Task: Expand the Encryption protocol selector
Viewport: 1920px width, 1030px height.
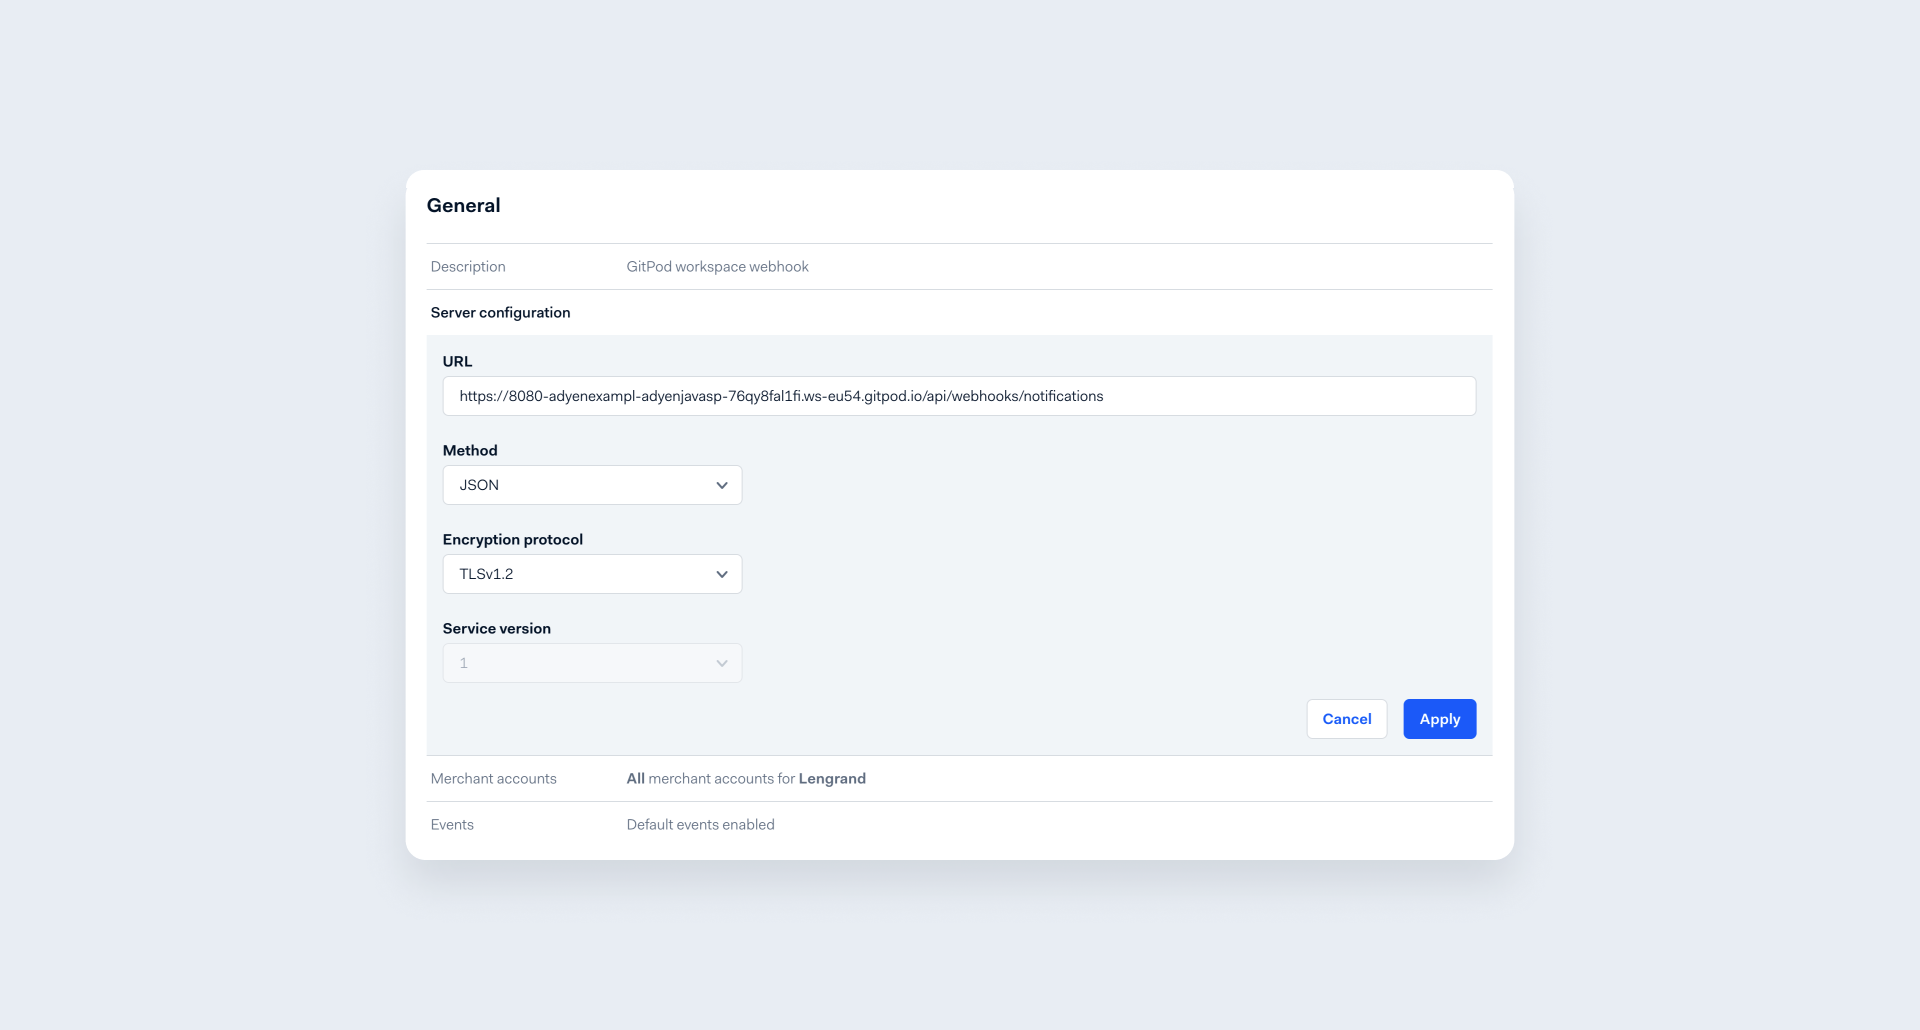Action: click(592, 574)
